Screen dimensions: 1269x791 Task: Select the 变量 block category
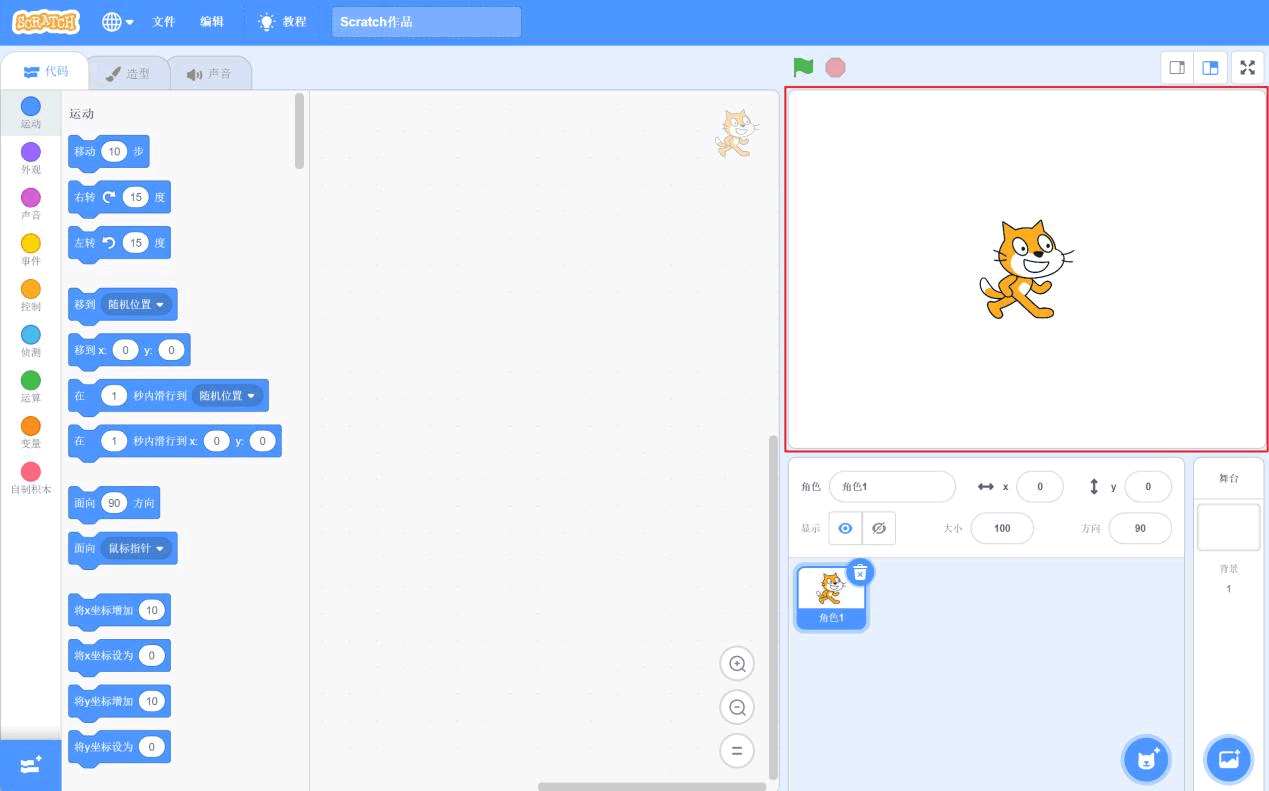[31, 433]
